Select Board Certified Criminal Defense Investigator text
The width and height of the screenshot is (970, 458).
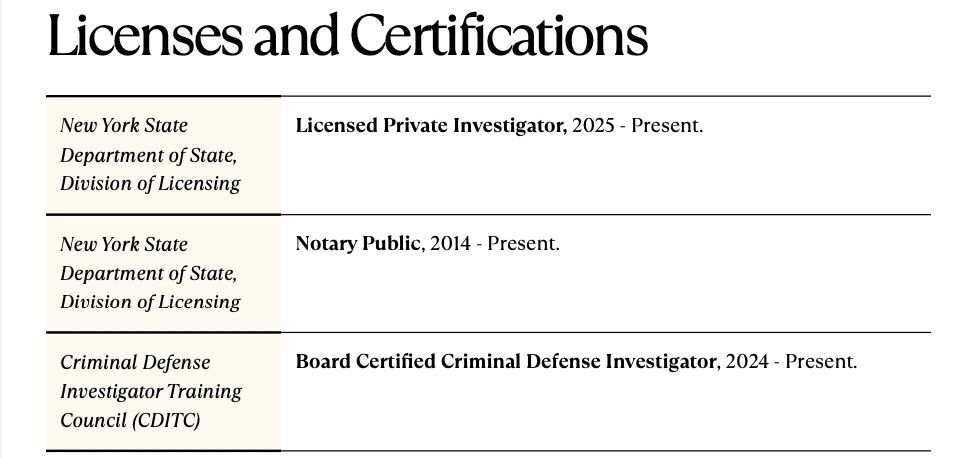pyautogui.click(x=506, y=361)
